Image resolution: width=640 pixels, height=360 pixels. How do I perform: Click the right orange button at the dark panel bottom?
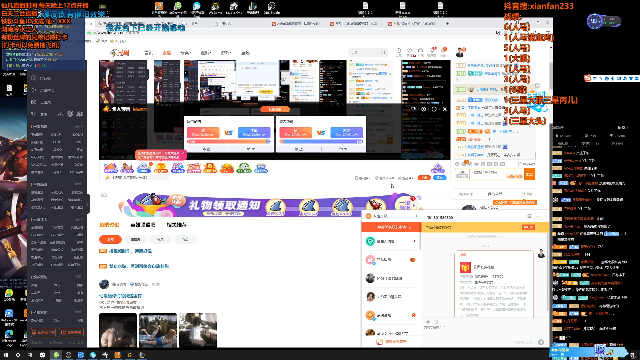click(71, 333)
